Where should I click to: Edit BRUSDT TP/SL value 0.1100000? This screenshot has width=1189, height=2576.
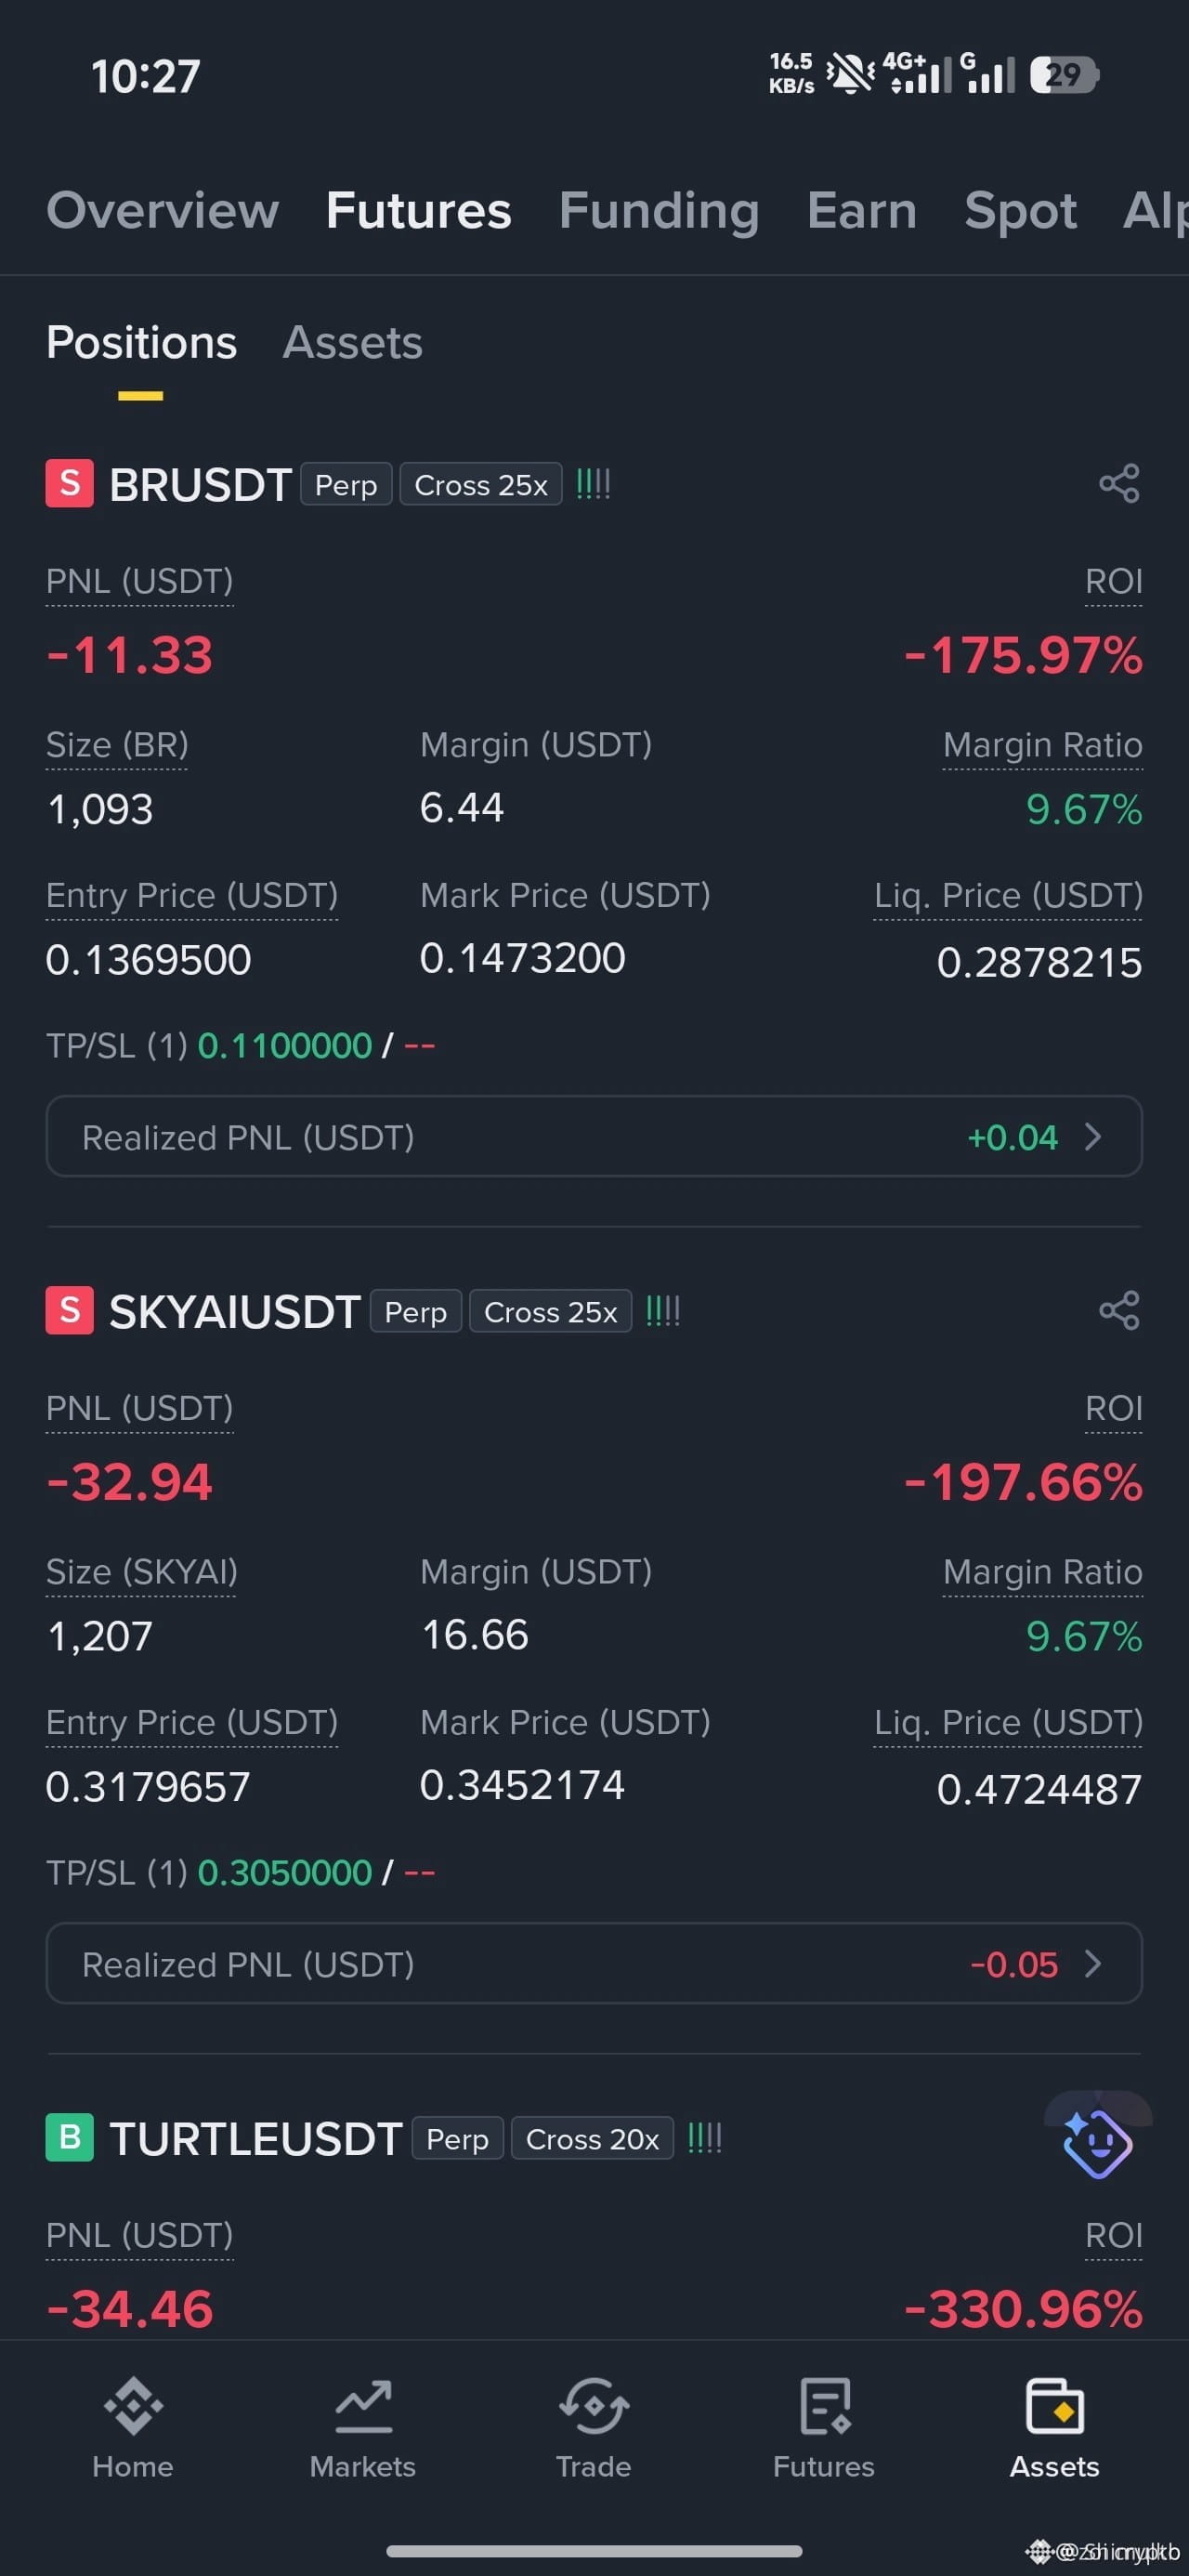click(x=285, y=1046)
